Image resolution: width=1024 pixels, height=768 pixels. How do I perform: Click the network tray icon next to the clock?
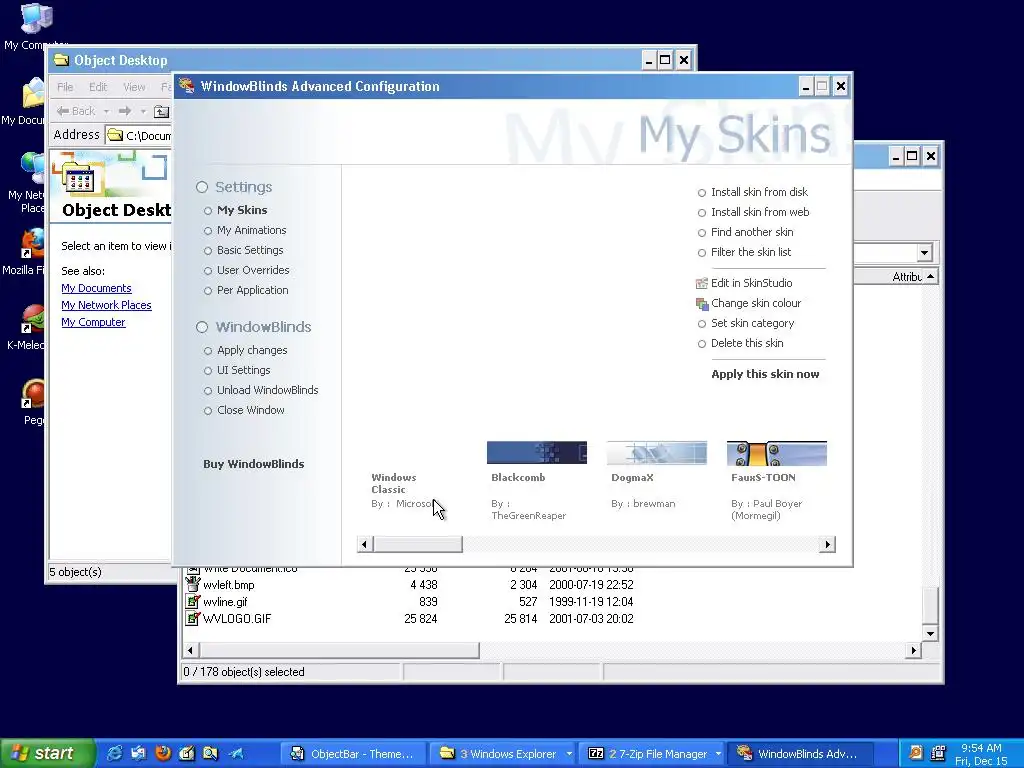tap(938, 753)
